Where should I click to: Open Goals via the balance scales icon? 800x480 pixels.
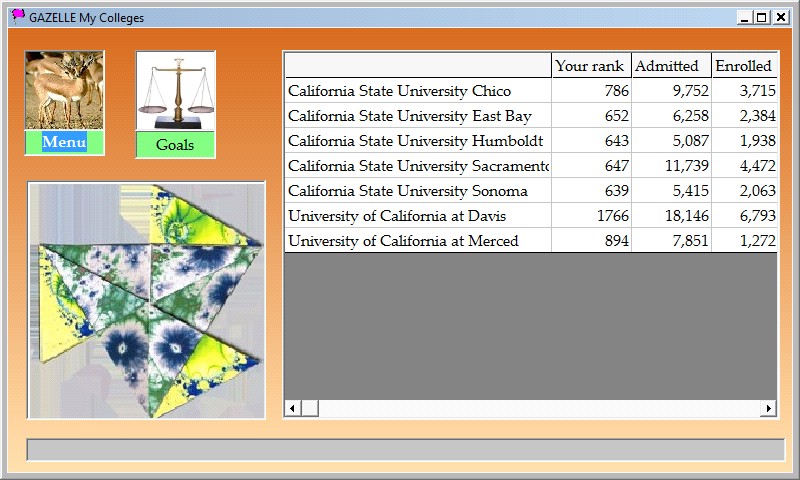click(175, 90)
